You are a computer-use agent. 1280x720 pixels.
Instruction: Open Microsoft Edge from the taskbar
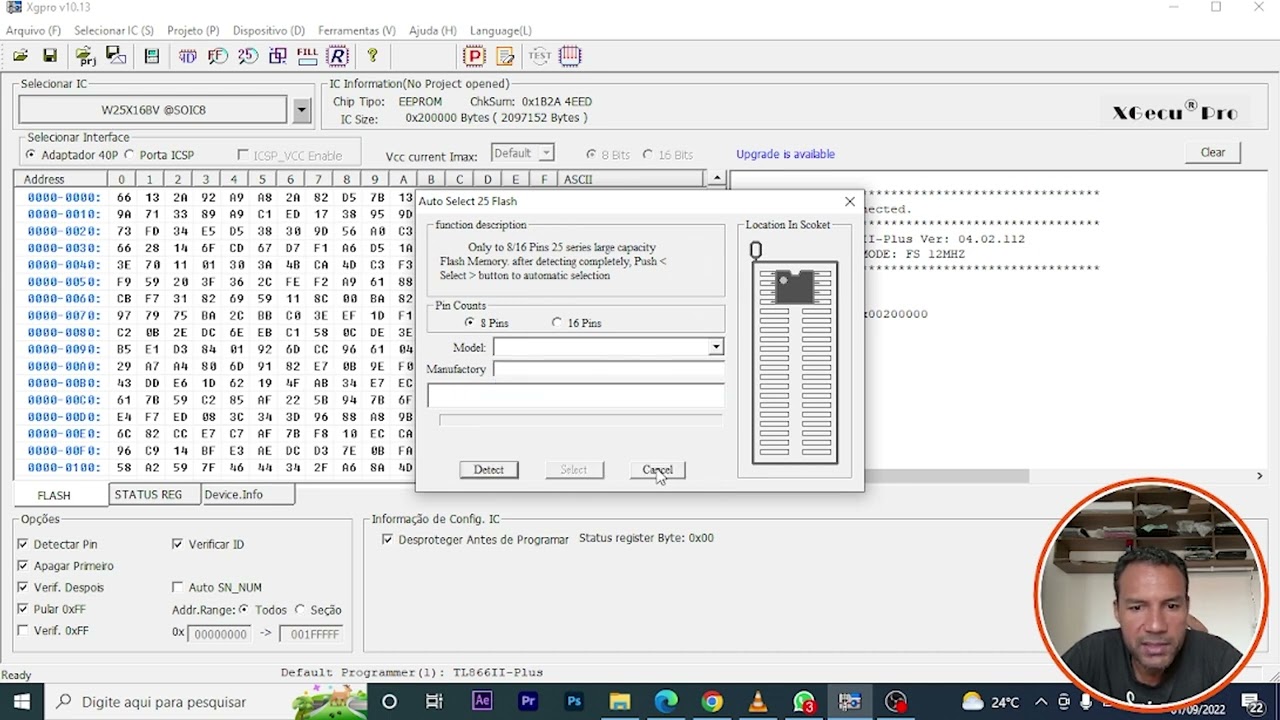tap(666, 701)
